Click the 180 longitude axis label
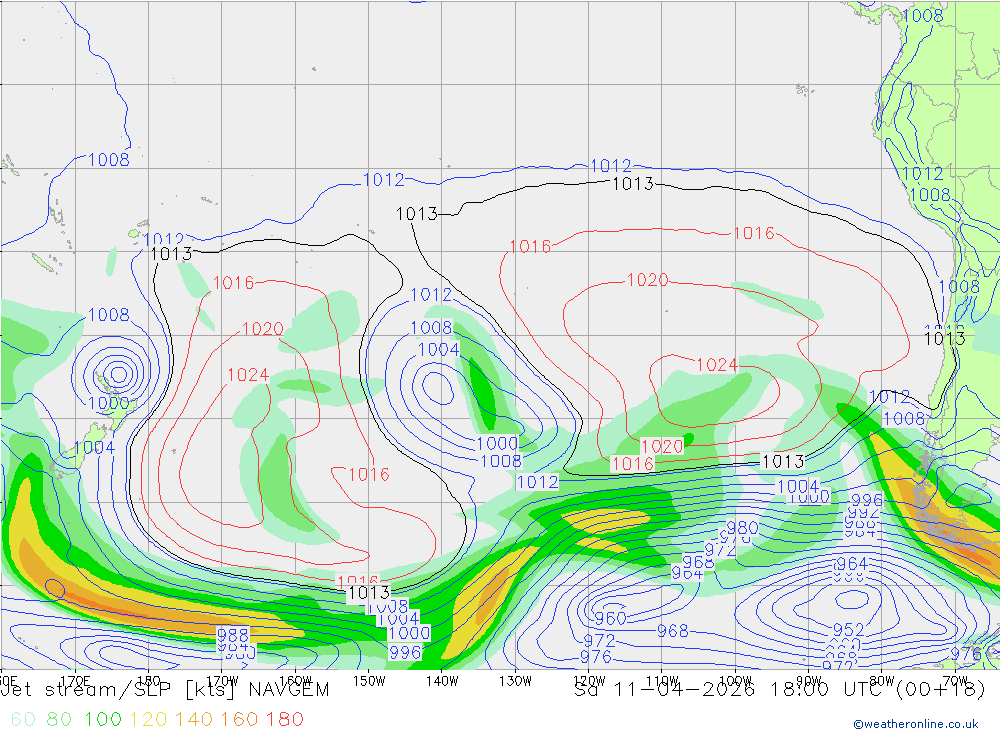Image resolution: width=1000 pixels, height=733 pixels. 149,681
